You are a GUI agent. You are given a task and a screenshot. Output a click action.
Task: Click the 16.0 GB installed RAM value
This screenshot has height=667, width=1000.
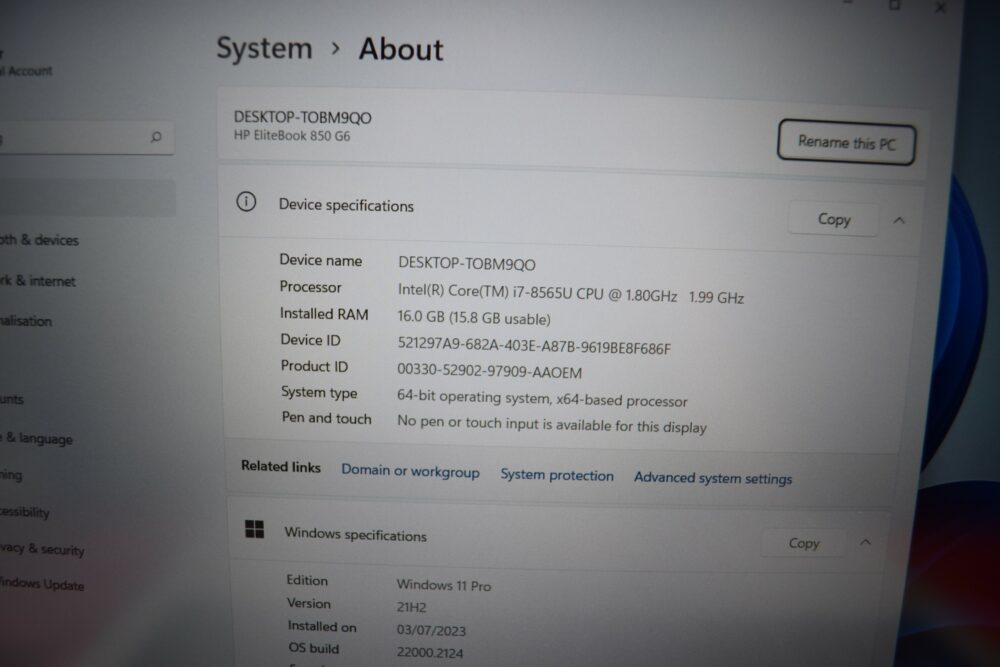tap(474, 318)
